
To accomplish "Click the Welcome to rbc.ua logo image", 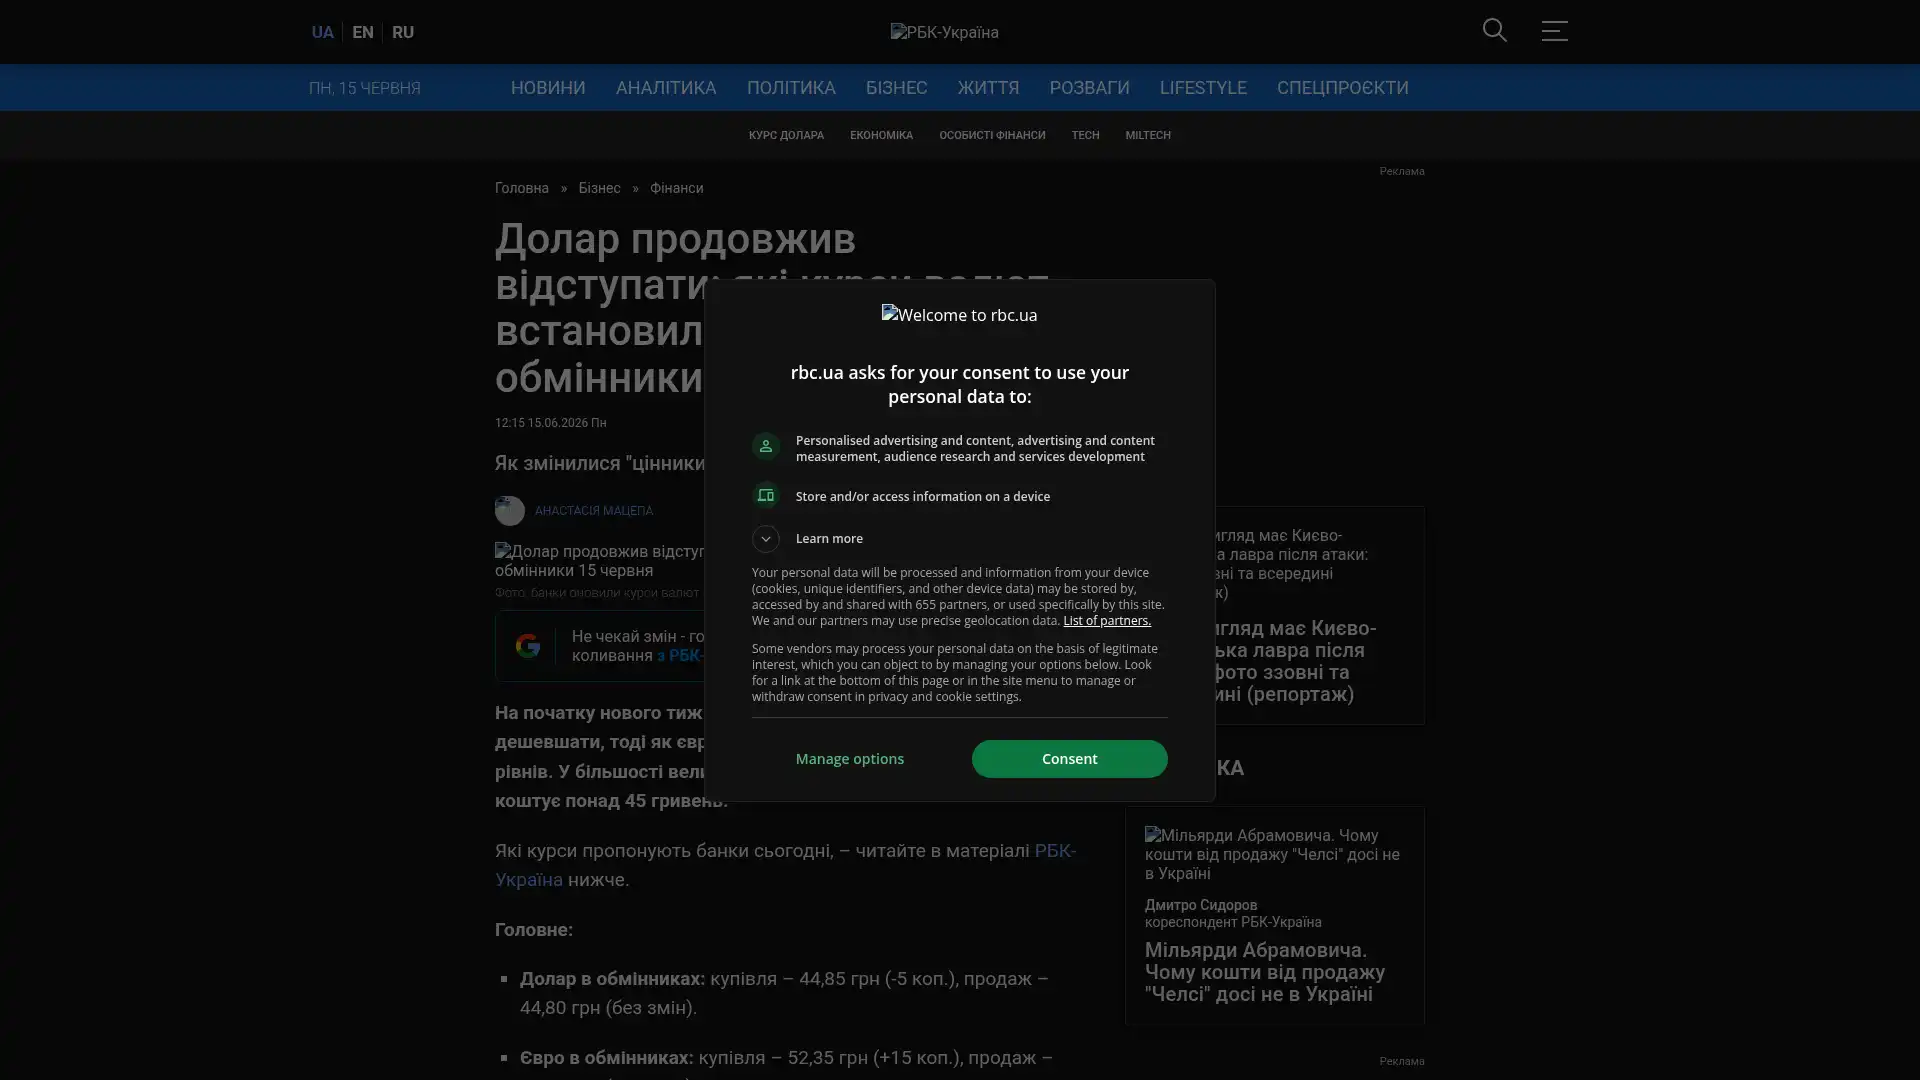I will [959, 315].
